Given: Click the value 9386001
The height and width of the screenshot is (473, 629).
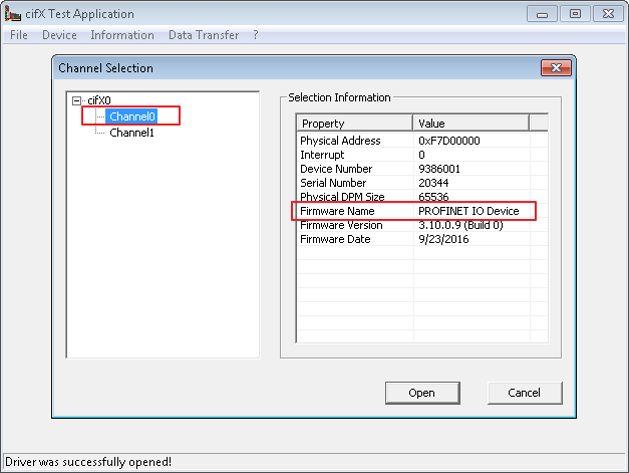Looking at the screenshot, I should [x=439, y=169].
